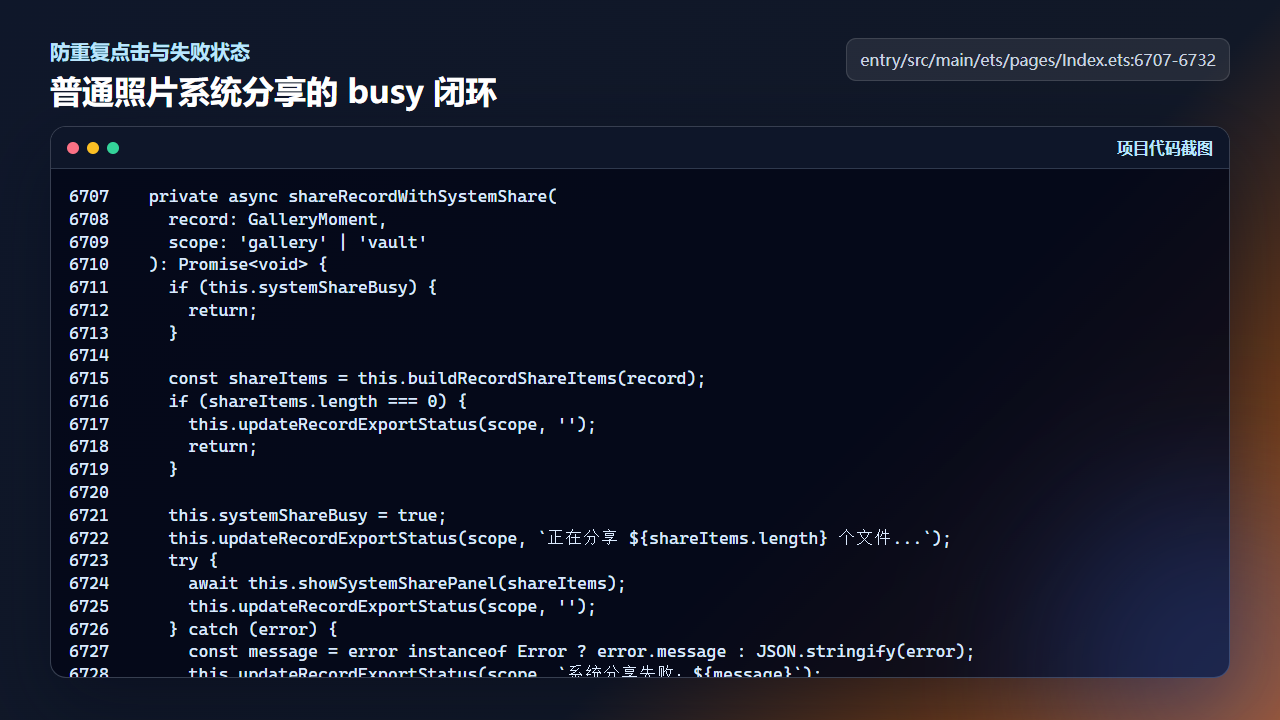Click line 'this.systemShareBusy = true;'

point(308,515)
